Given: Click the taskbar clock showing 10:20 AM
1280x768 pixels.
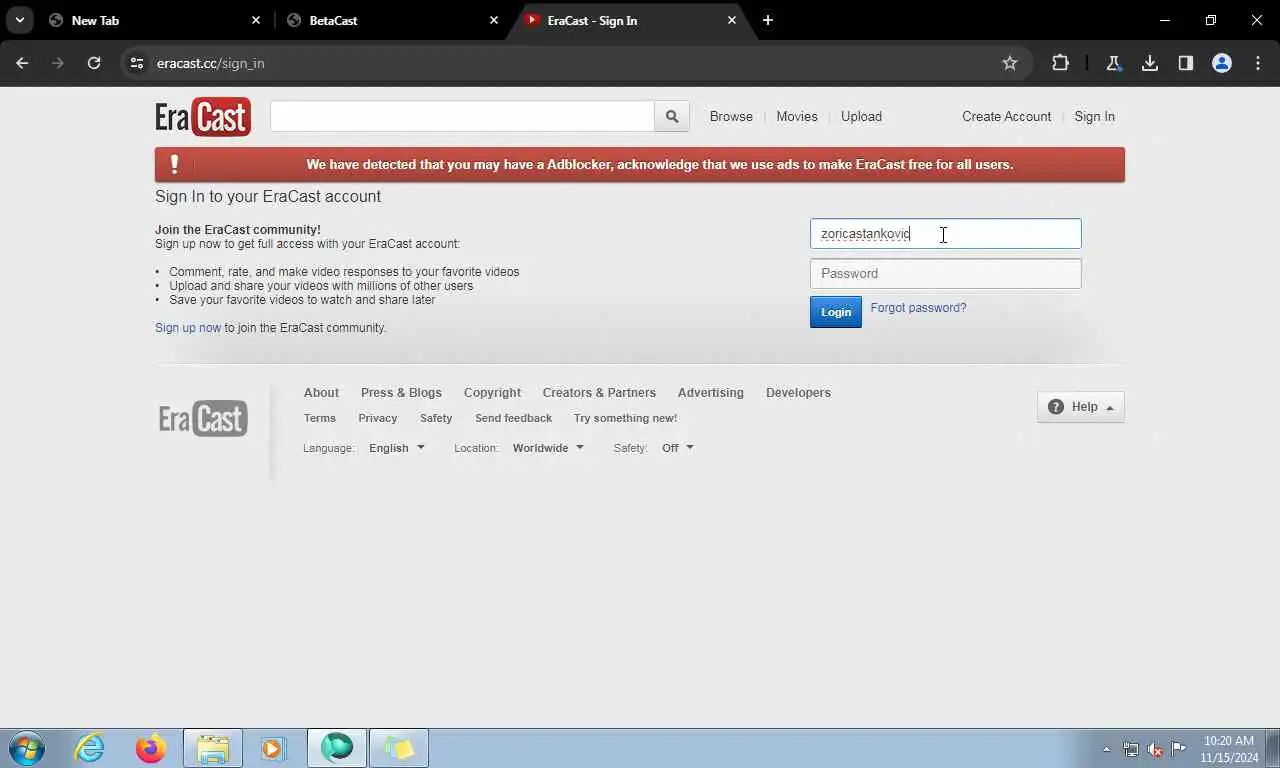Looking at the screenshot, I should click(1229, 749).
